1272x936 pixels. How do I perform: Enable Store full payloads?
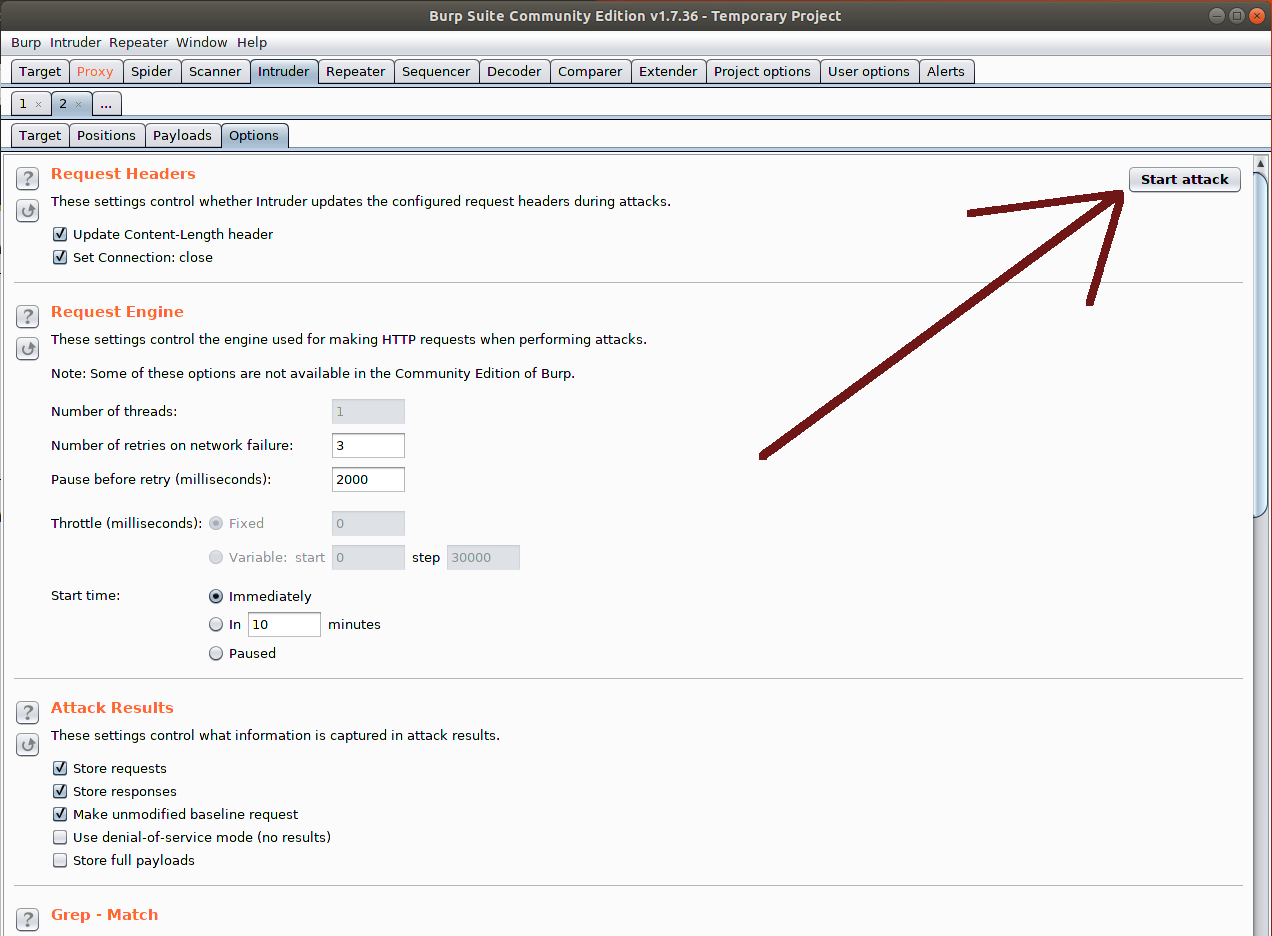coord(60,860)
